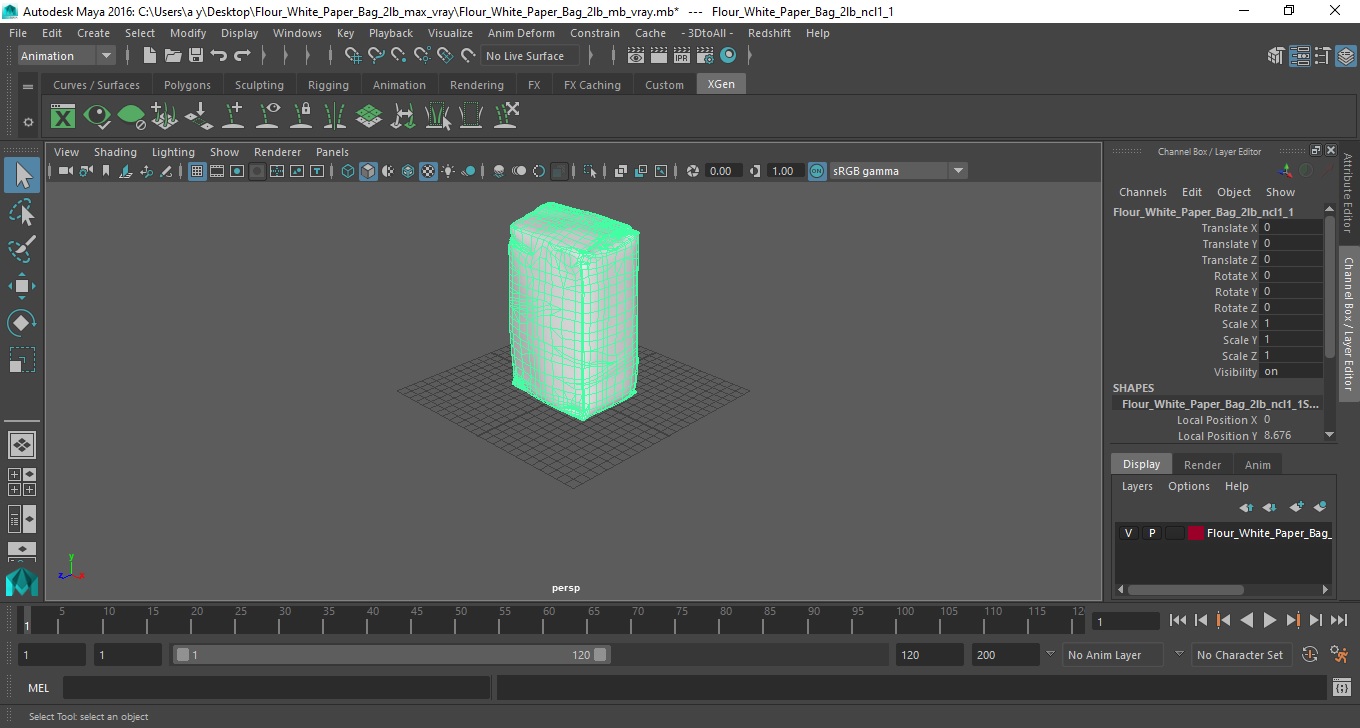
Task: Click the viewport select camera icon
Action: pos(65,171)
